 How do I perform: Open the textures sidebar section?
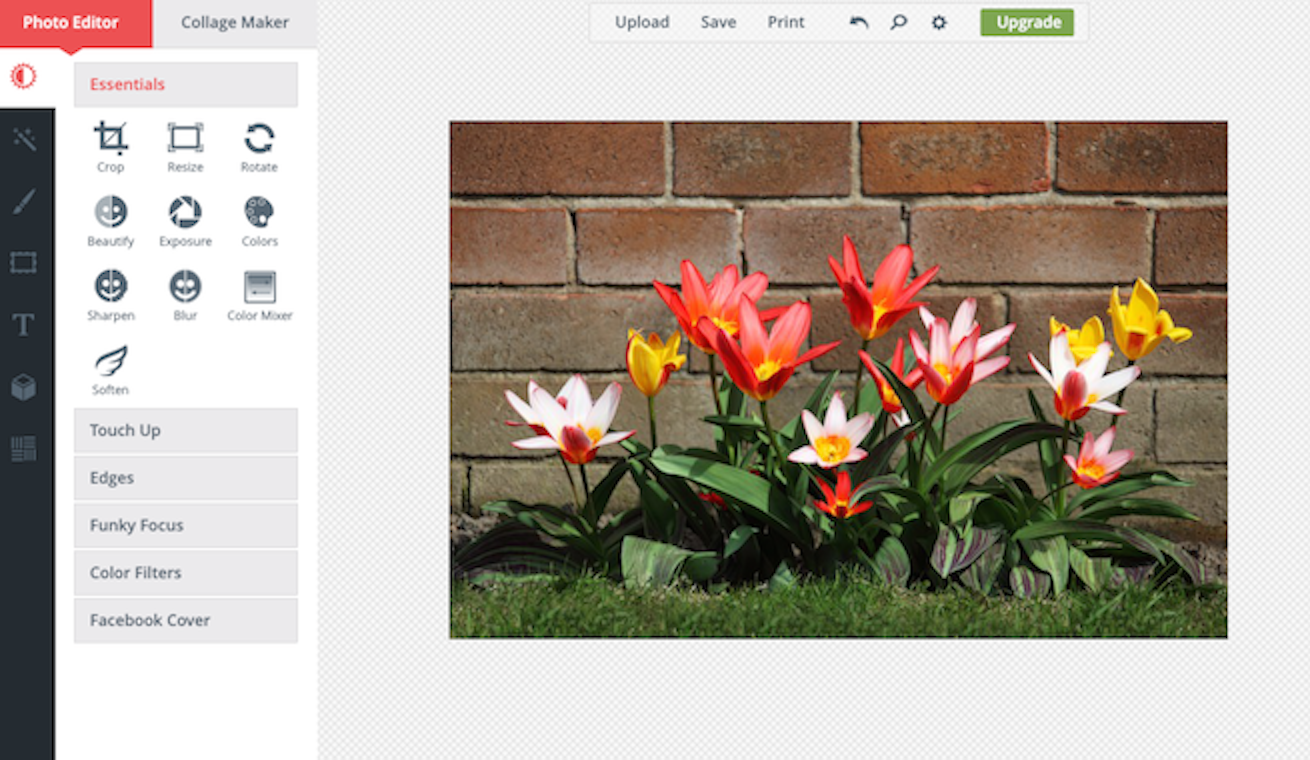point(23,449)
